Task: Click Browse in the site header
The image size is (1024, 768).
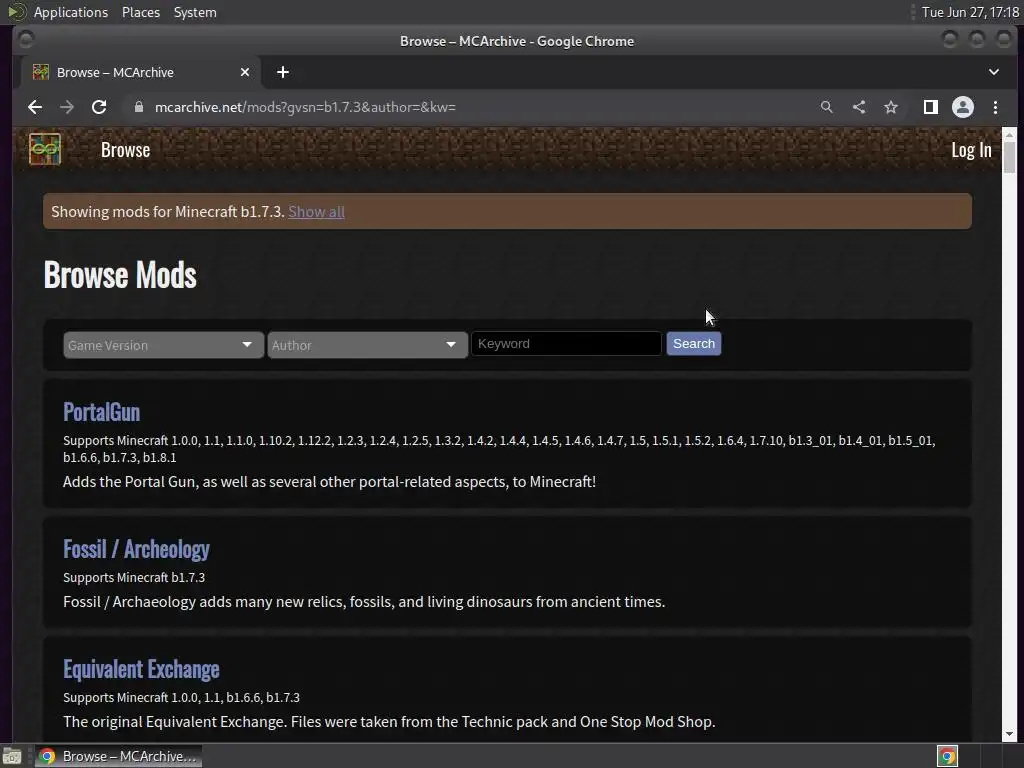Action: tap(125, 150)
